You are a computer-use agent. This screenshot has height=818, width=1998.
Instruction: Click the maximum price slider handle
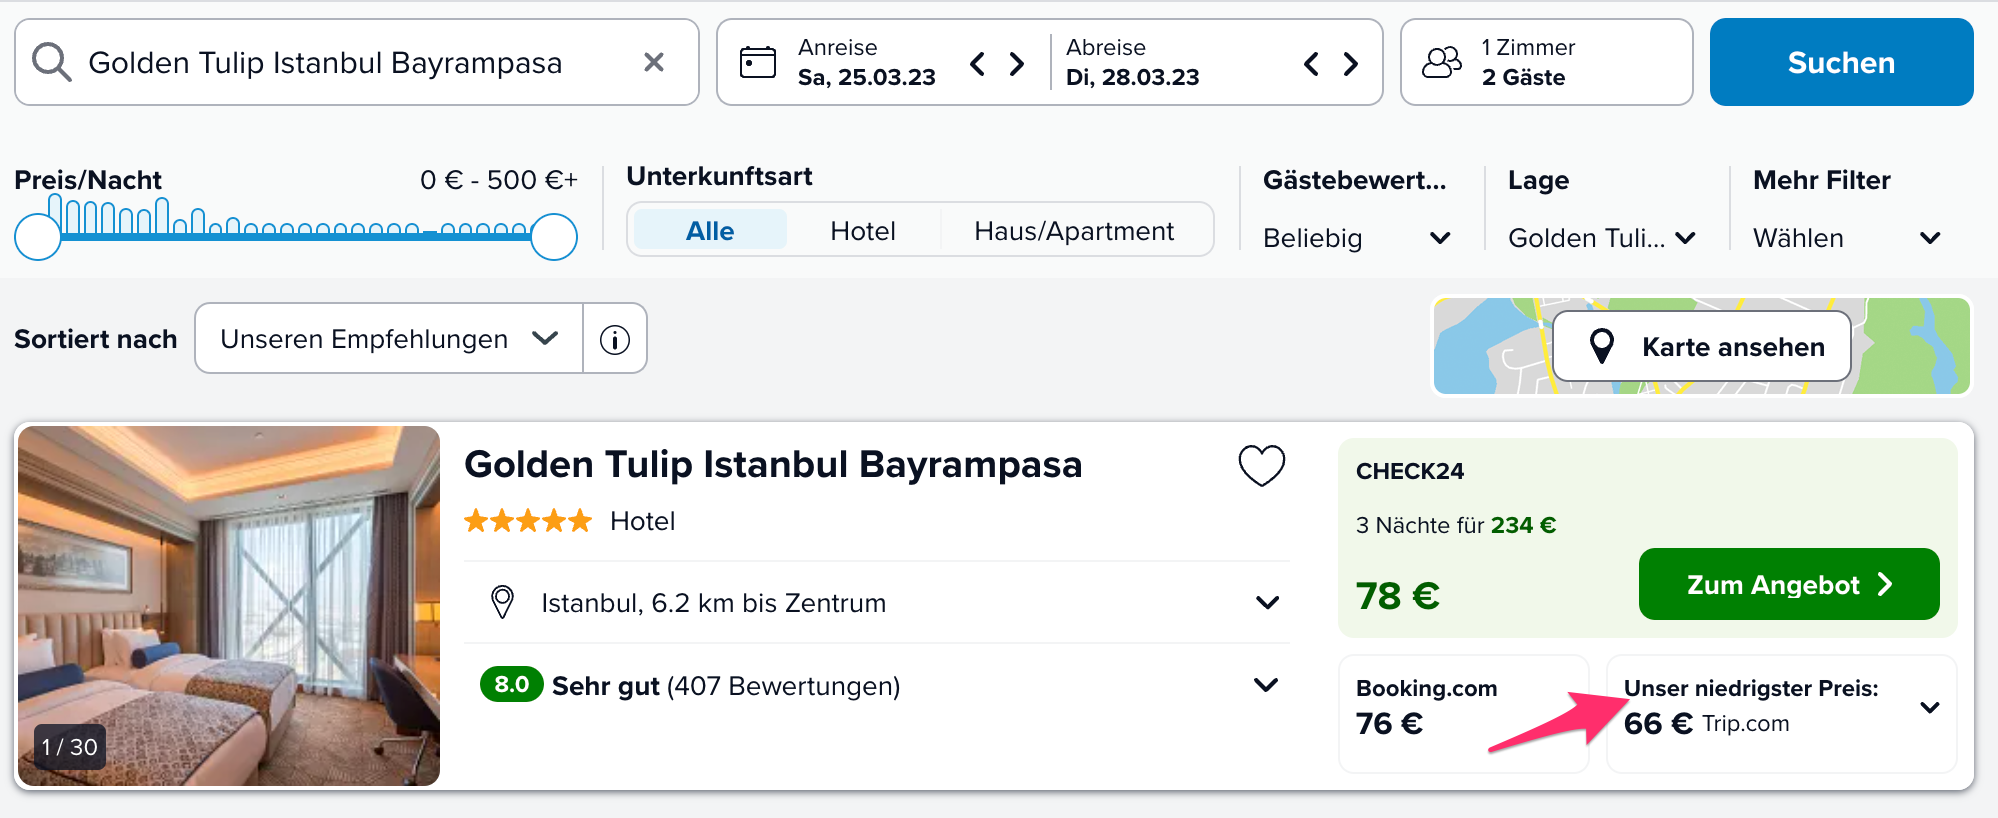pos(554,237)
